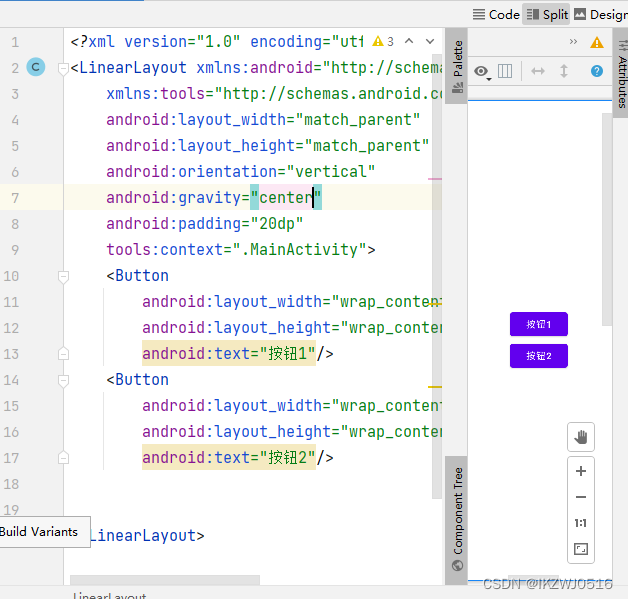The height and width of the screenshot is (599, 628).
Task: Click android:layout_width="match_parent" text
Action: pos(263,120)
